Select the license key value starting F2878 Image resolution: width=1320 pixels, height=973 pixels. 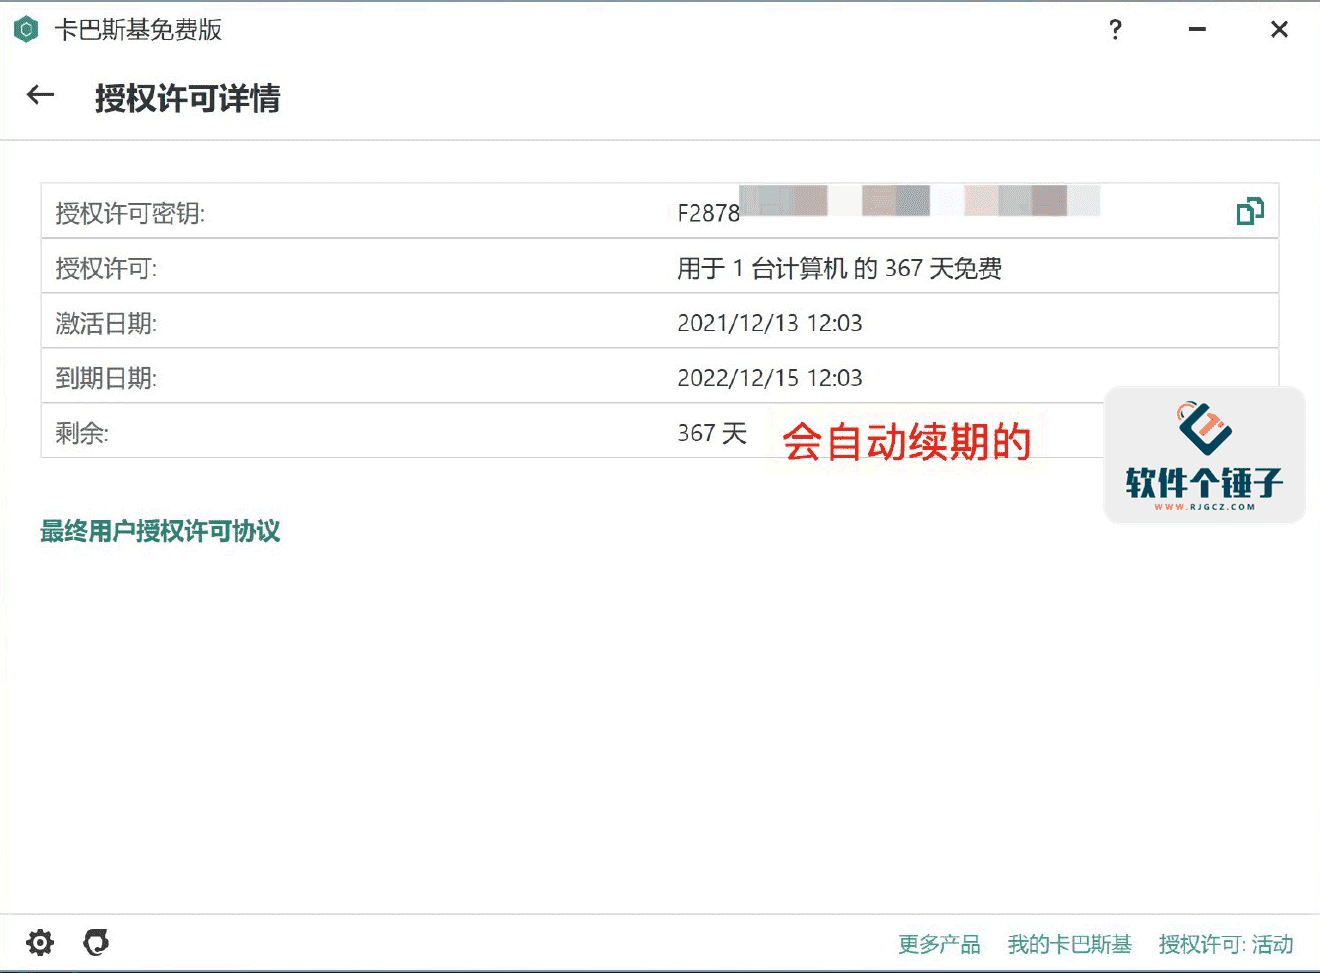point(708,213)
